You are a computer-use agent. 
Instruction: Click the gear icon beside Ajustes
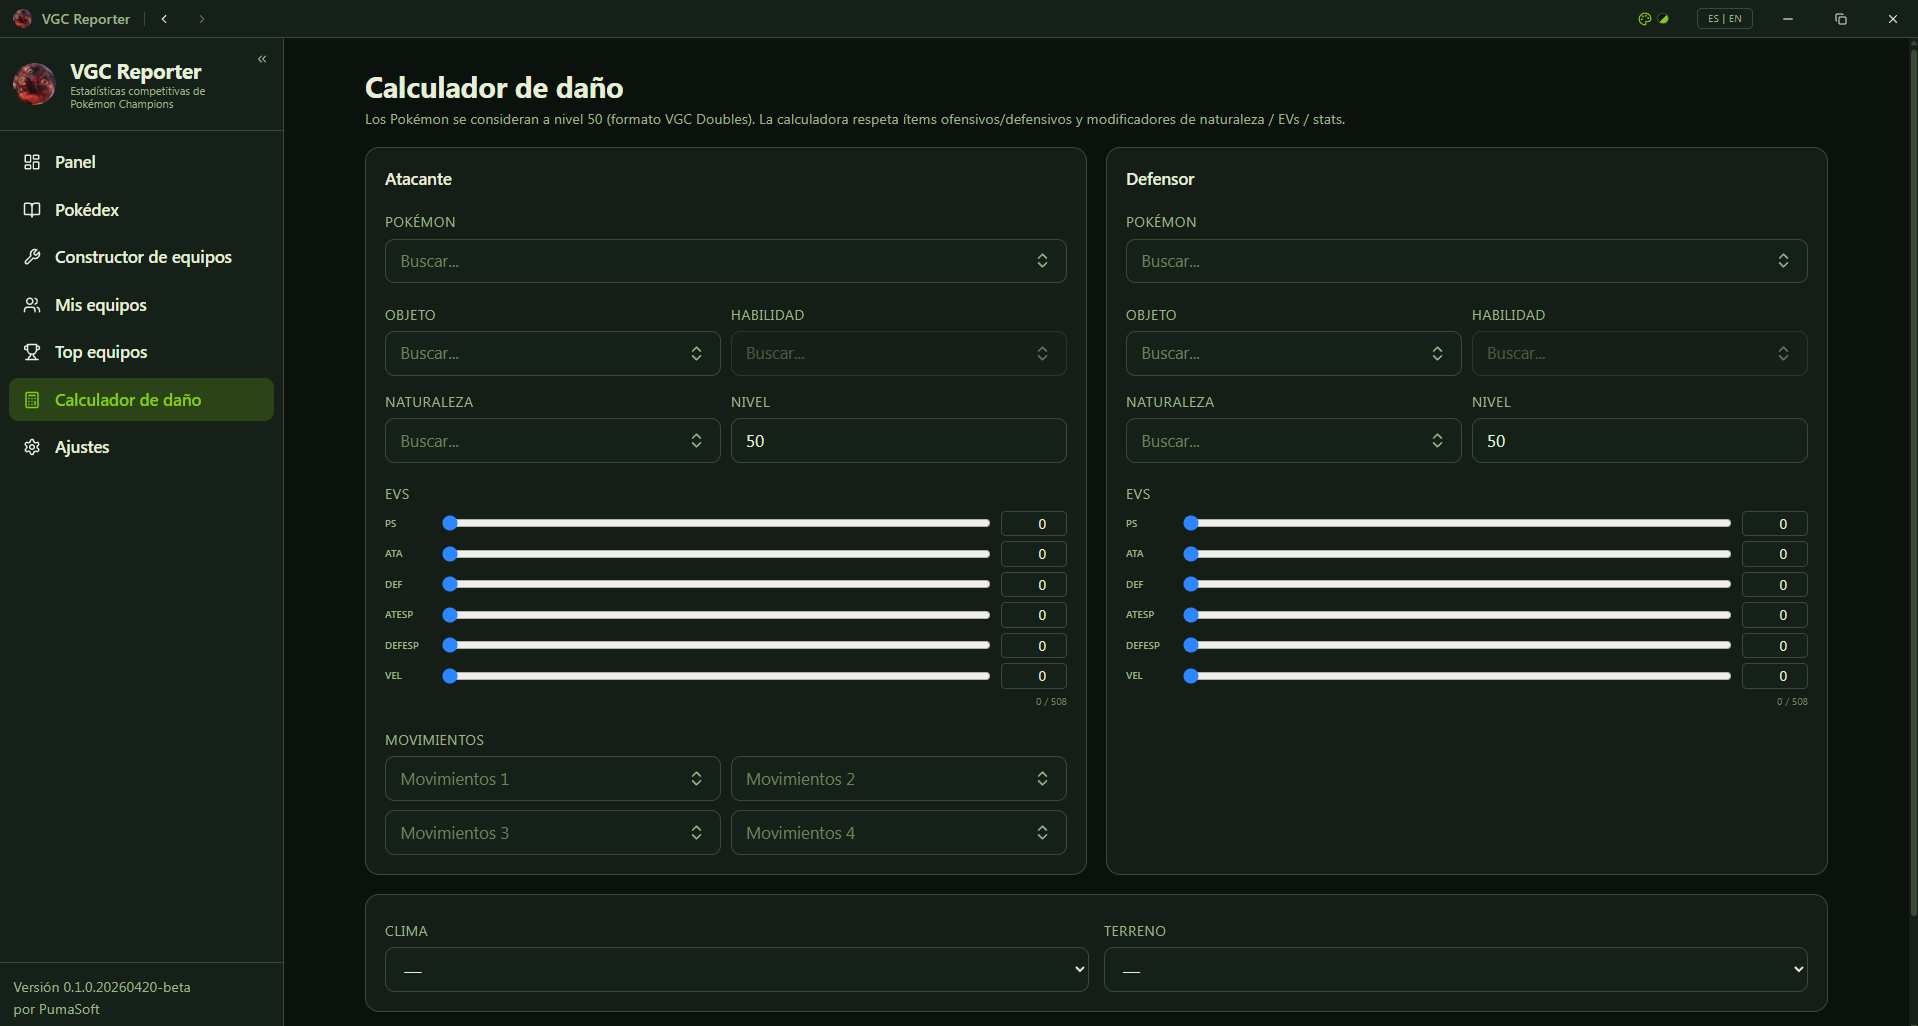(32, 447)
